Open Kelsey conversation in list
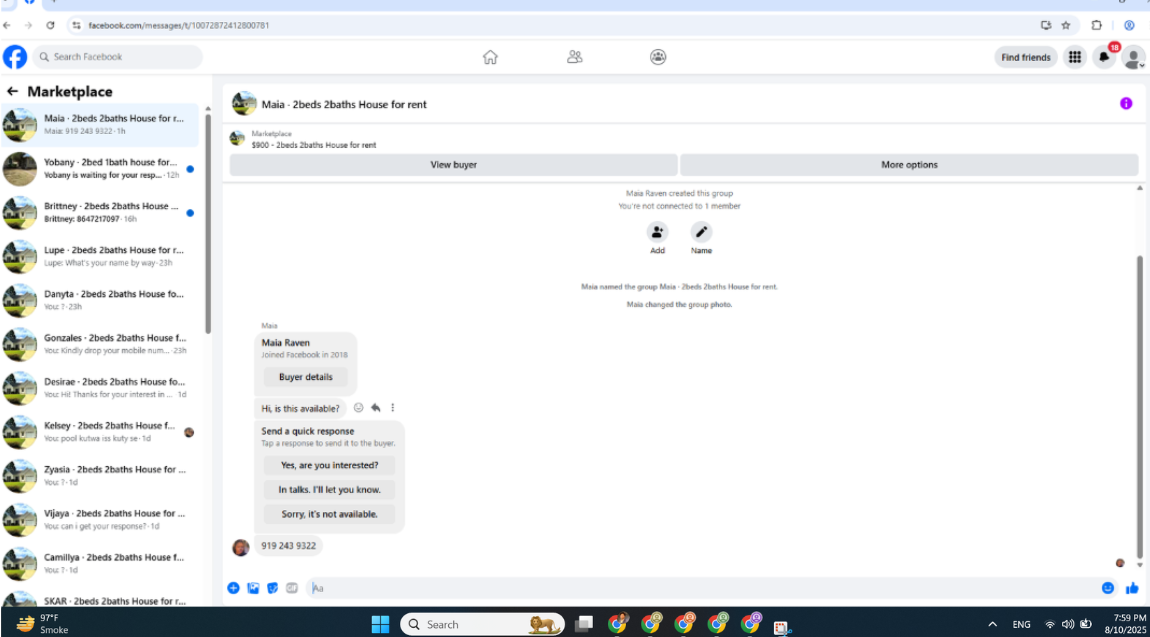 point(100,432)
